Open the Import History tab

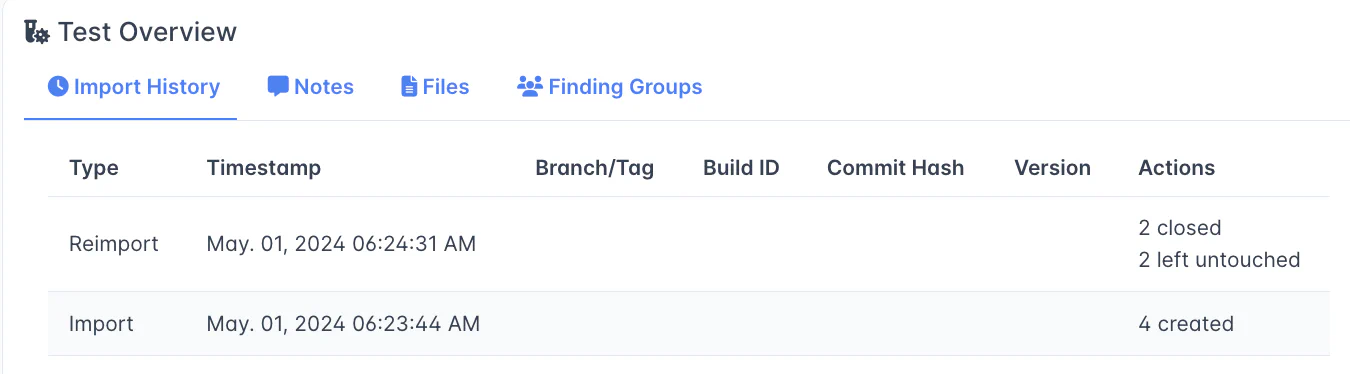click(x=134, y=87)
